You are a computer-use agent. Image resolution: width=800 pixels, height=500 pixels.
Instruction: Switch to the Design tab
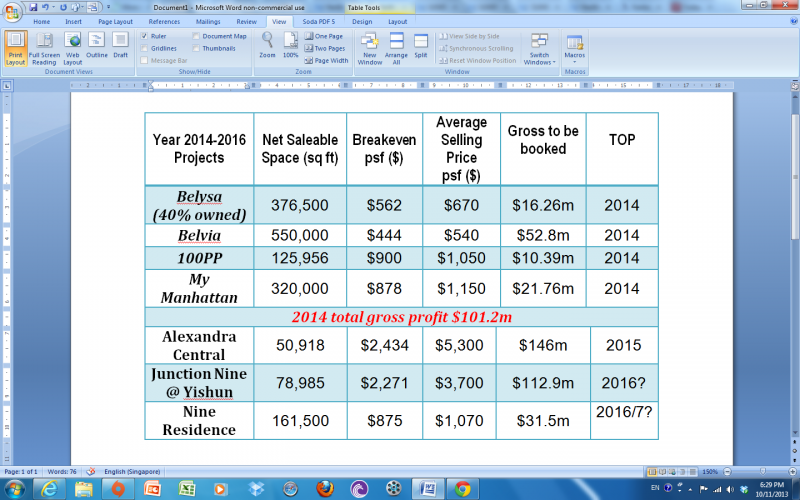(x=362, y=21)
